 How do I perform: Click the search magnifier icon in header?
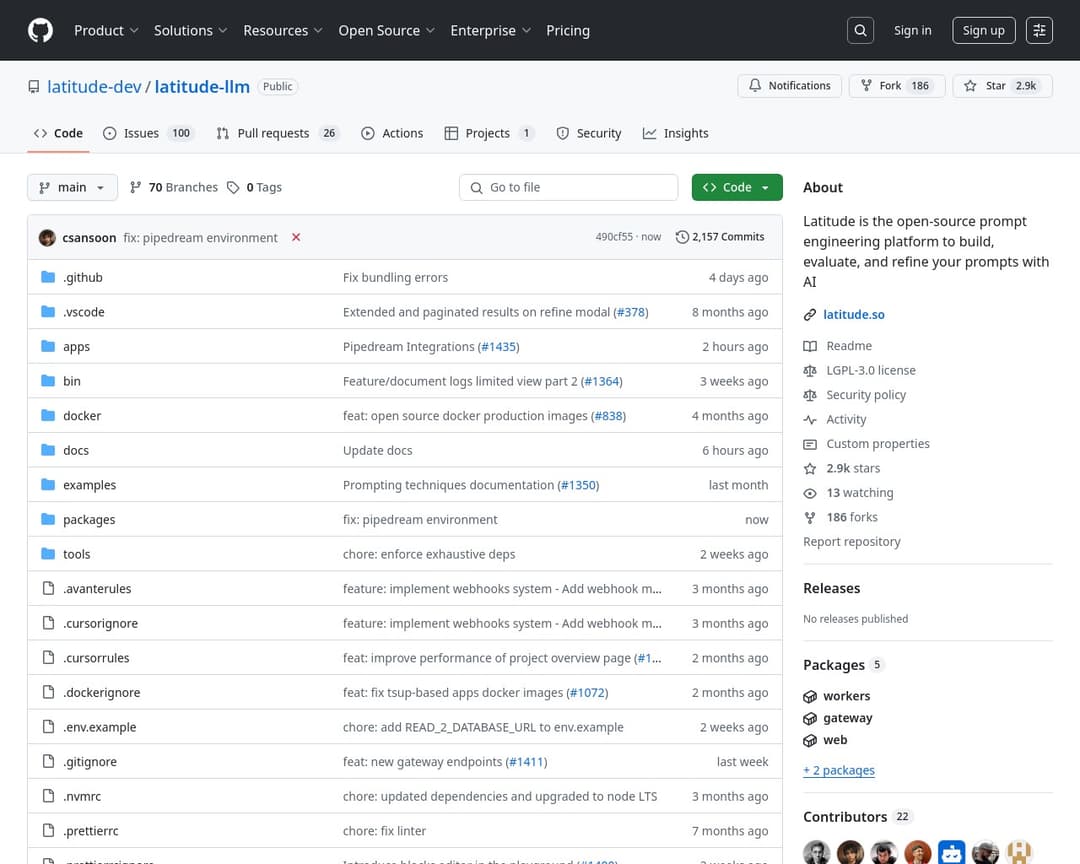[860, 30]
